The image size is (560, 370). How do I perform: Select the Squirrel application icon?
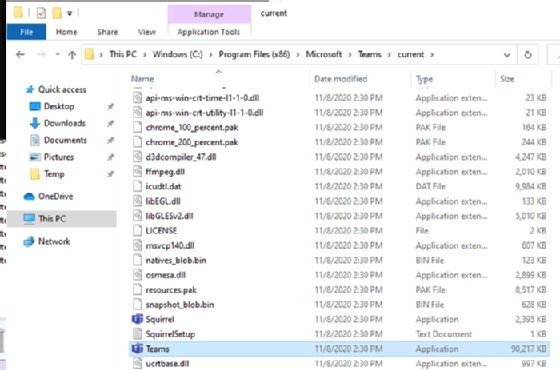[138, 319]
